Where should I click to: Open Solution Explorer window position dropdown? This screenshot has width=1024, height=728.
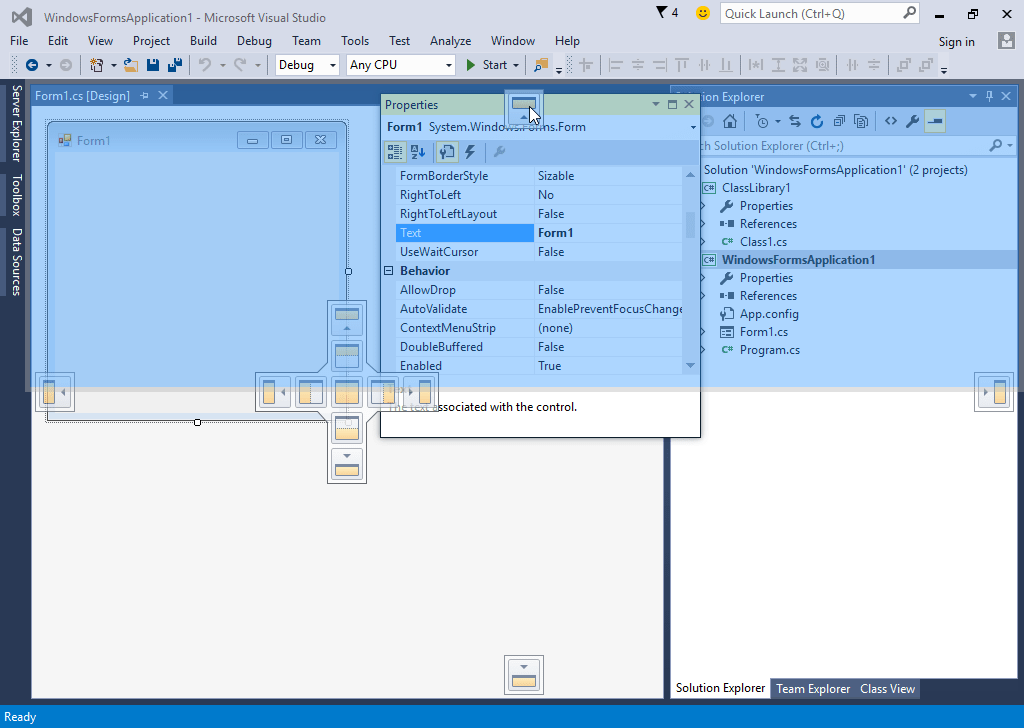pos(973,96)
